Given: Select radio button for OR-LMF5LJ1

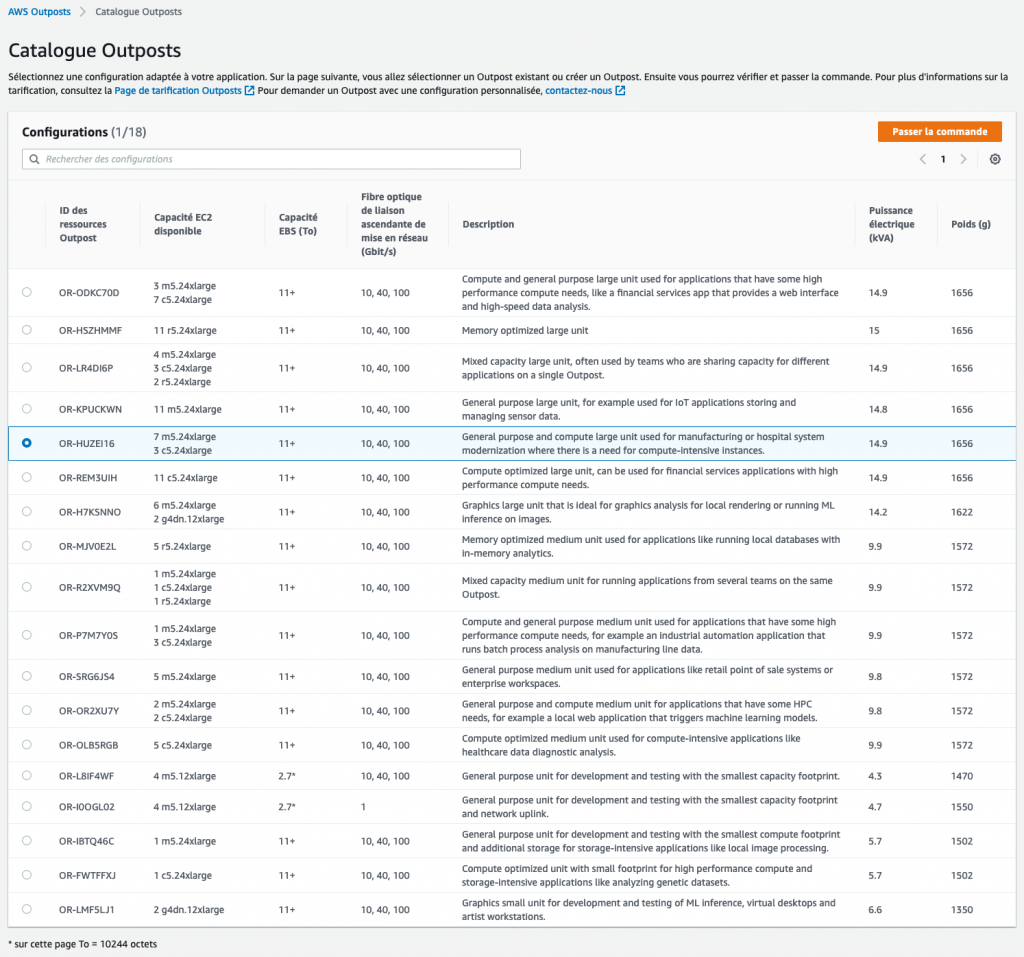Looking at the screenshot, I should tap(27, 909).
